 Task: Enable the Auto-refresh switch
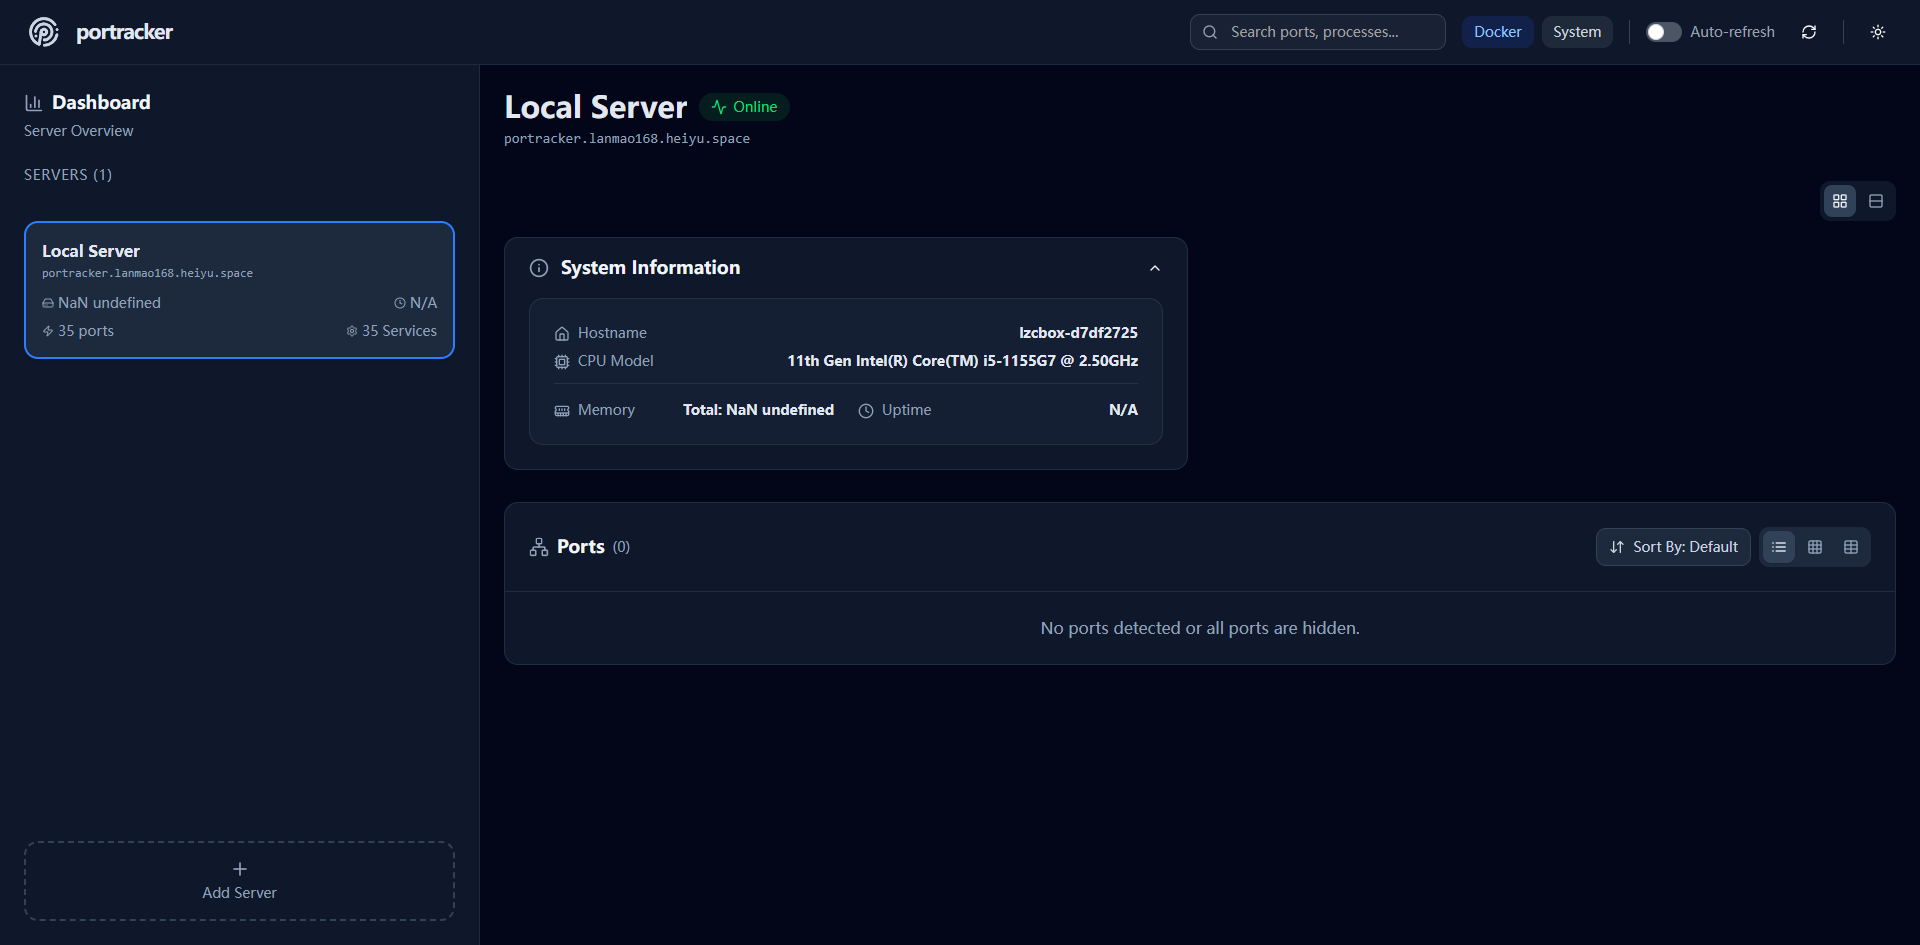tap(1664, 32)
